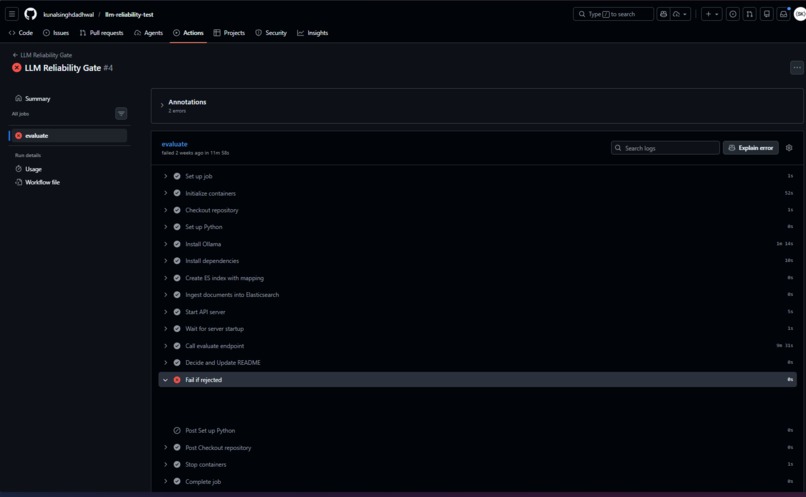Click the Explain error button

(750, 148)
